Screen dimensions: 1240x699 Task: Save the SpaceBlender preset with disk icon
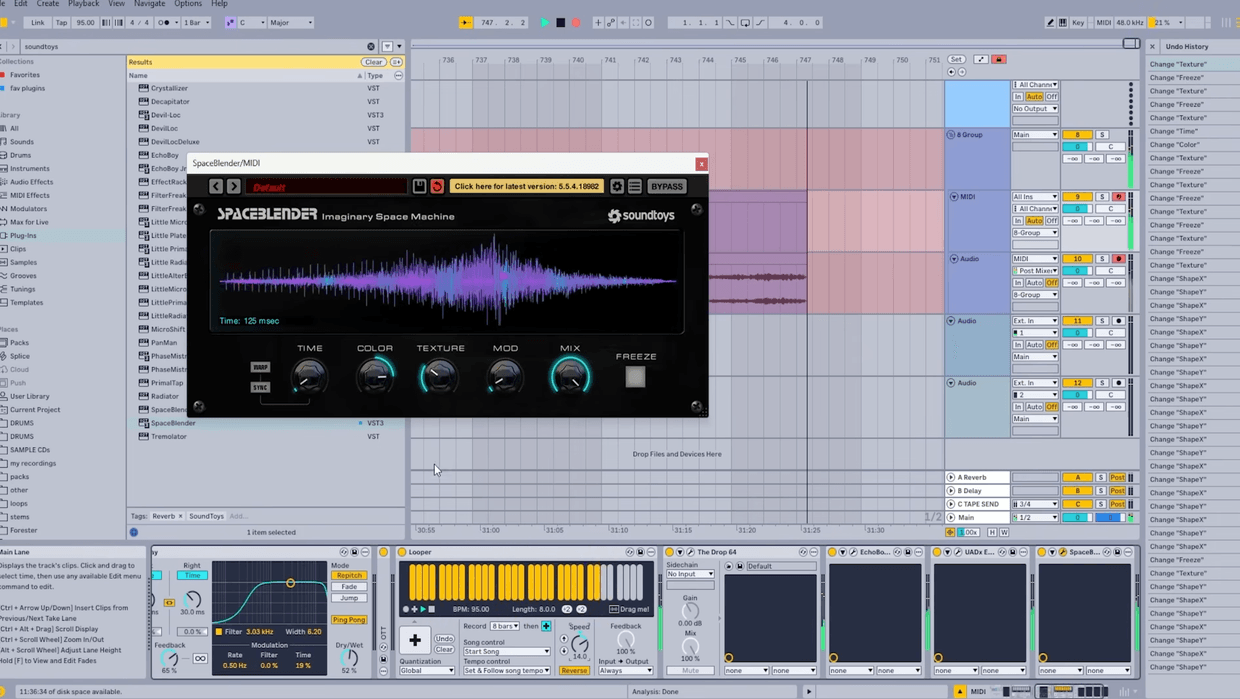(420, 186)
